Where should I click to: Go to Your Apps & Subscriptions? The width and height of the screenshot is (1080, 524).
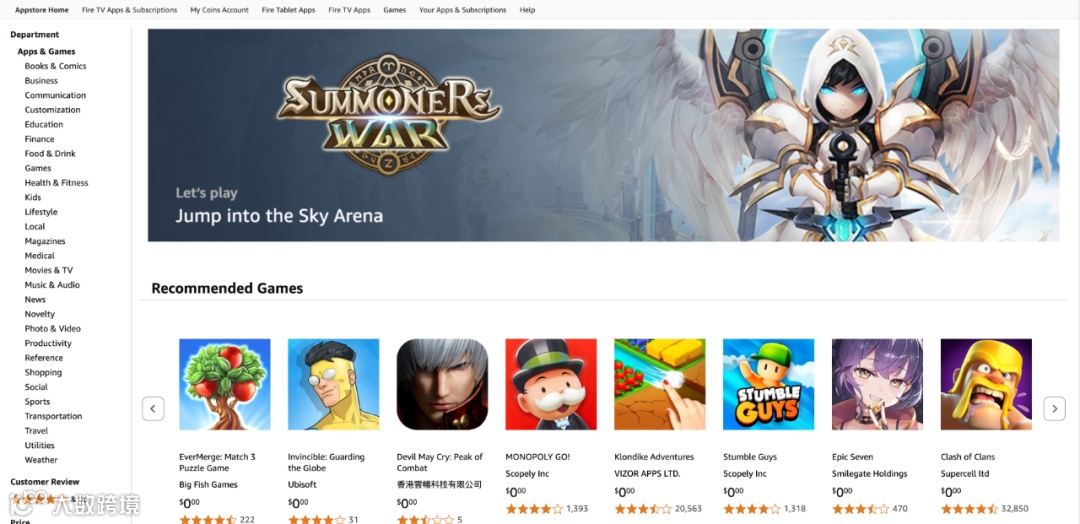click(463, 10)
